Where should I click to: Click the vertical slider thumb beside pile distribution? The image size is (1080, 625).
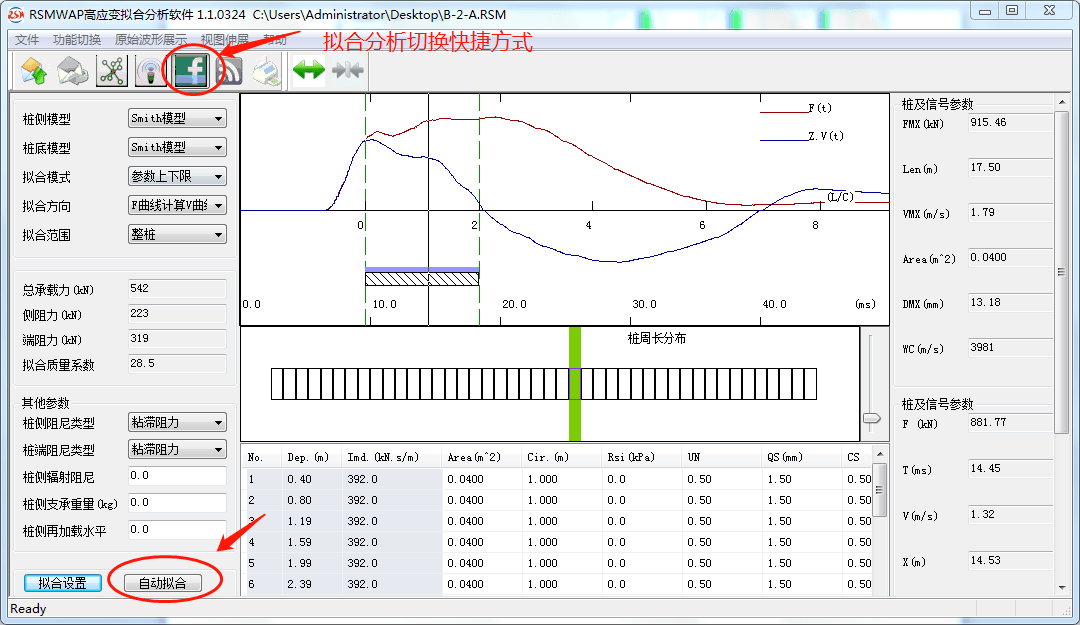point(871,418)
